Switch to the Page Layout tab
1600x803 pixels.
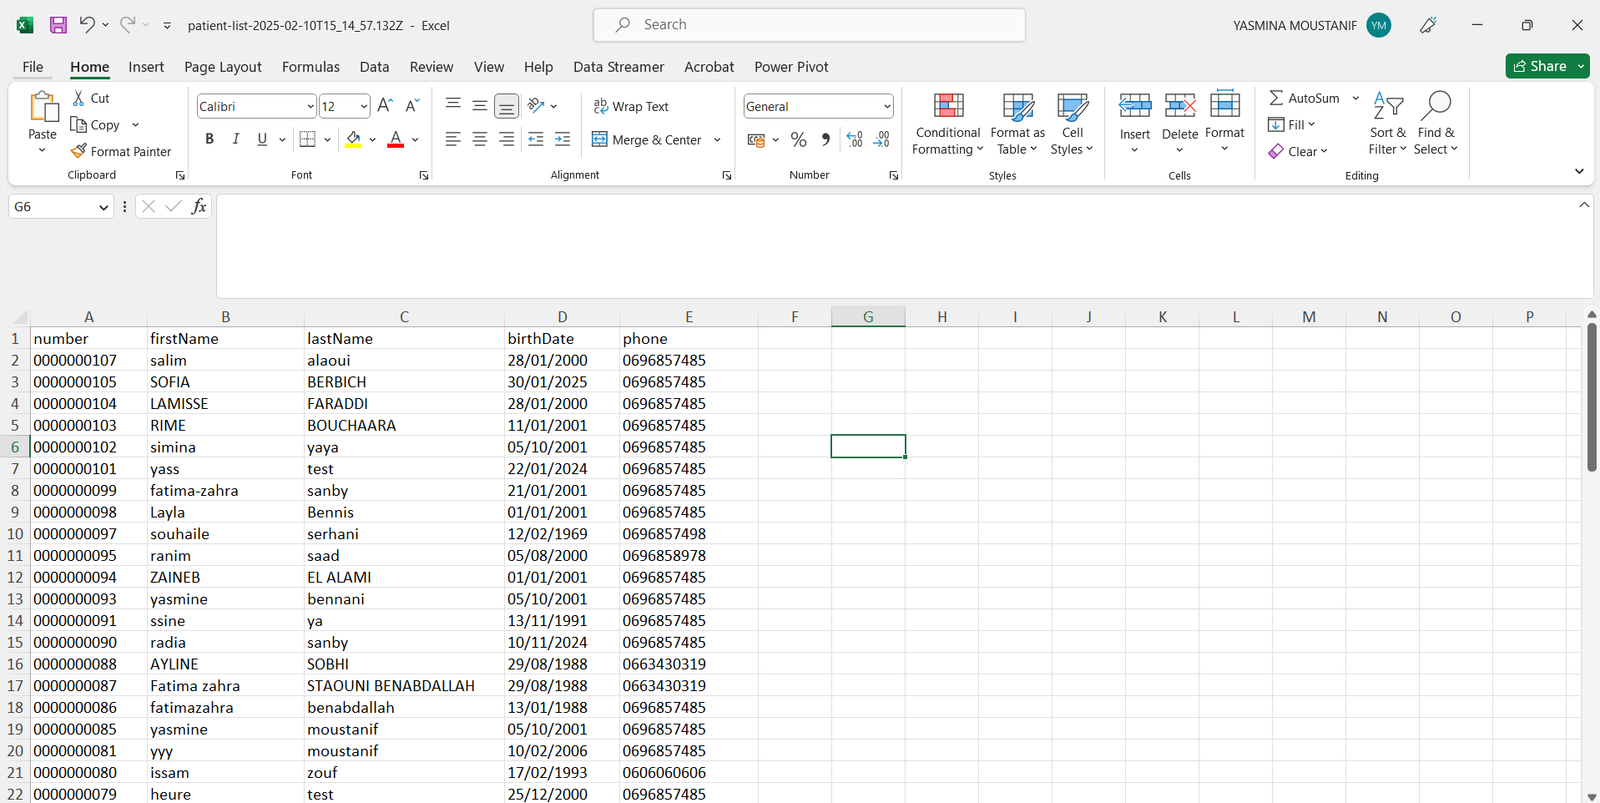(x=222, y=67)
